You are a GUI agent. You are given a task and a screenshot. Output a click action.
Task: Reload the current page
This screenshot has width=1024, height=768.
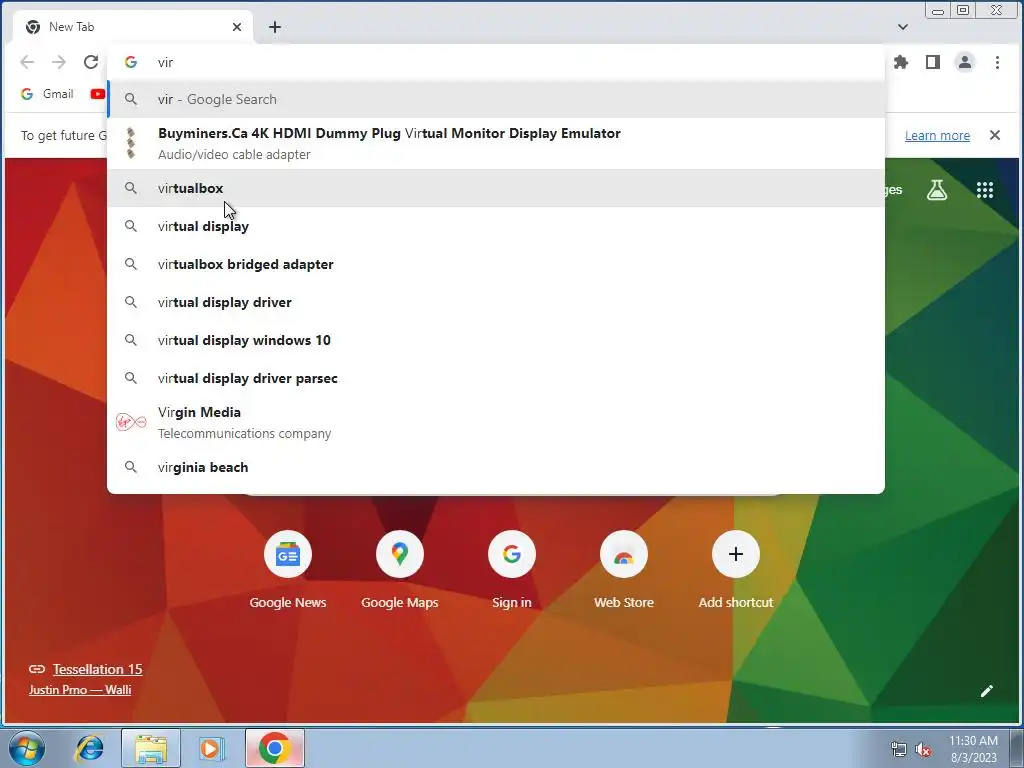point(91,62)
